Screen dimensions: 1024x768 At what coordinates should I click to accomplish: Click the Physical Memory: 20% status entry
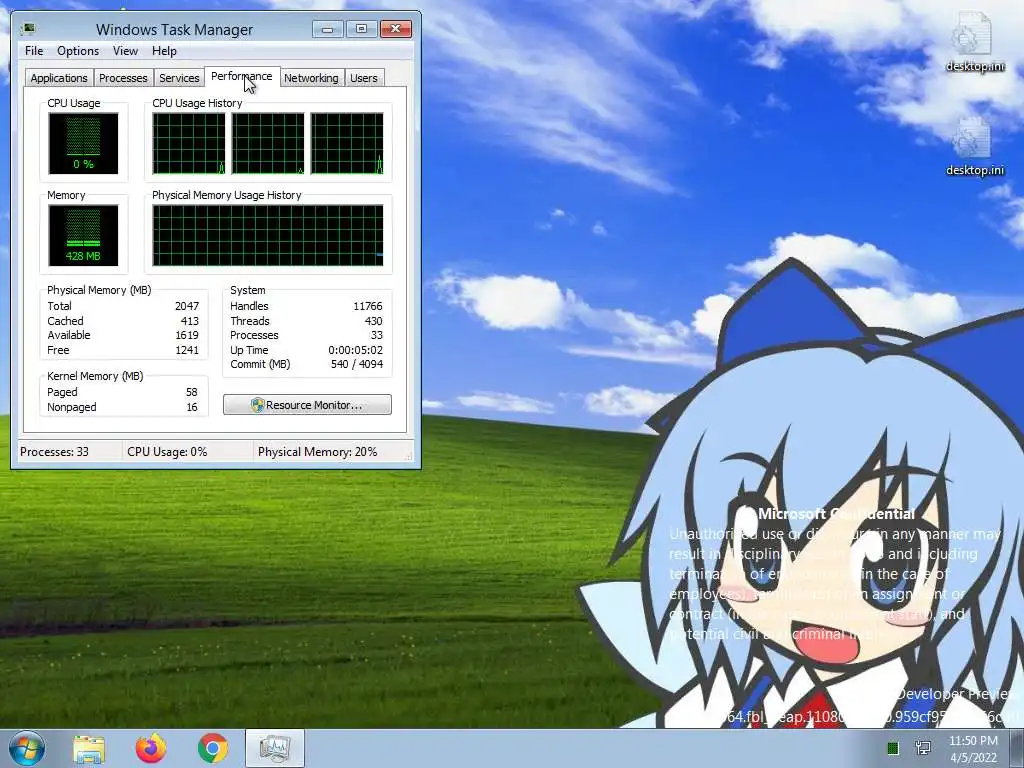tap(317, 452)
